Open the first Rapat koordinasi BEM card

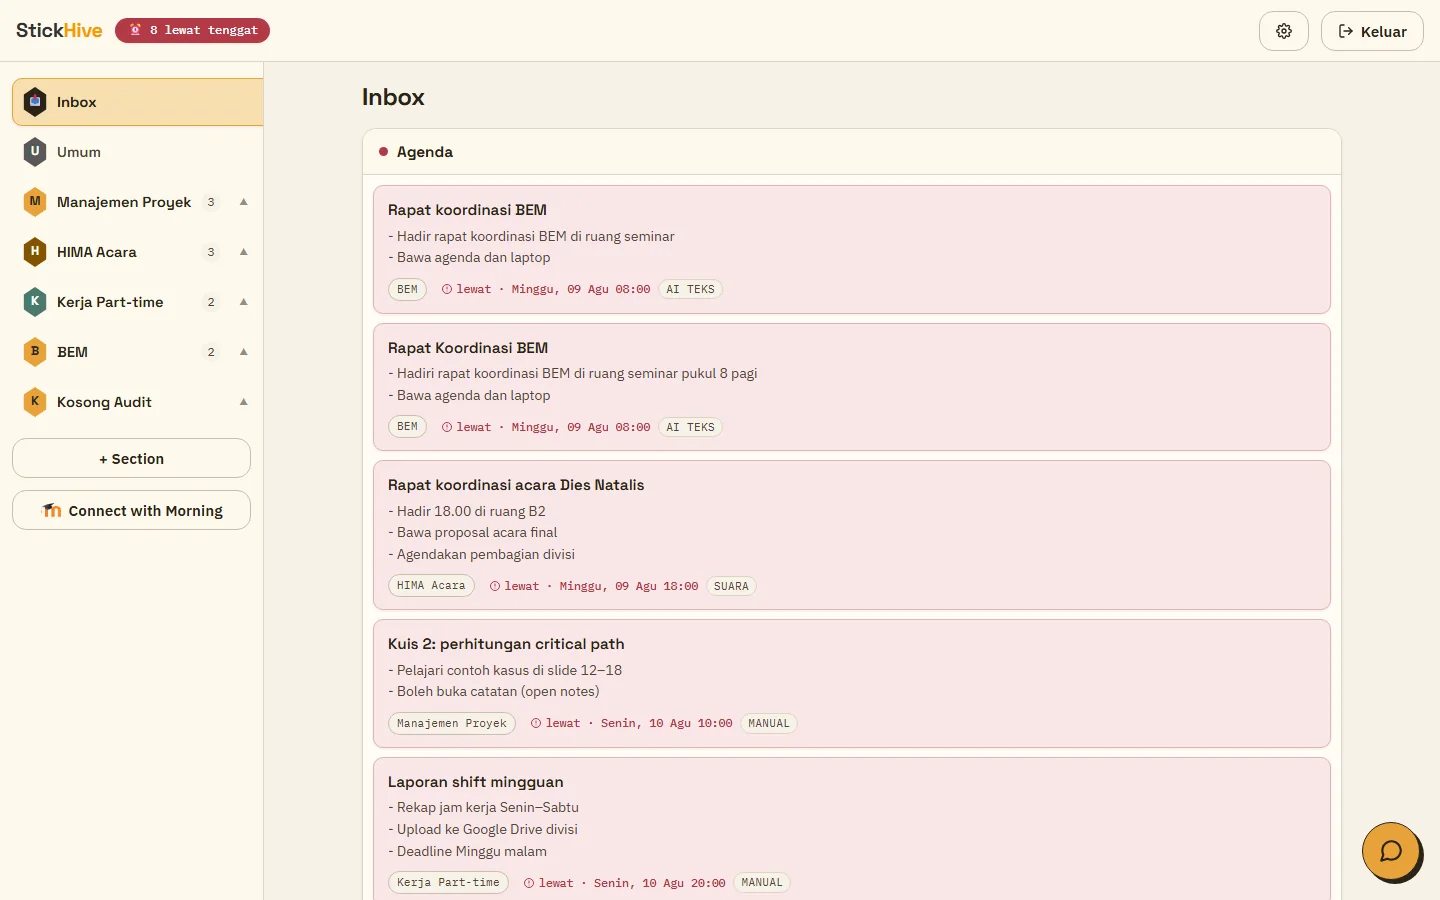click(x=852, y=249)
